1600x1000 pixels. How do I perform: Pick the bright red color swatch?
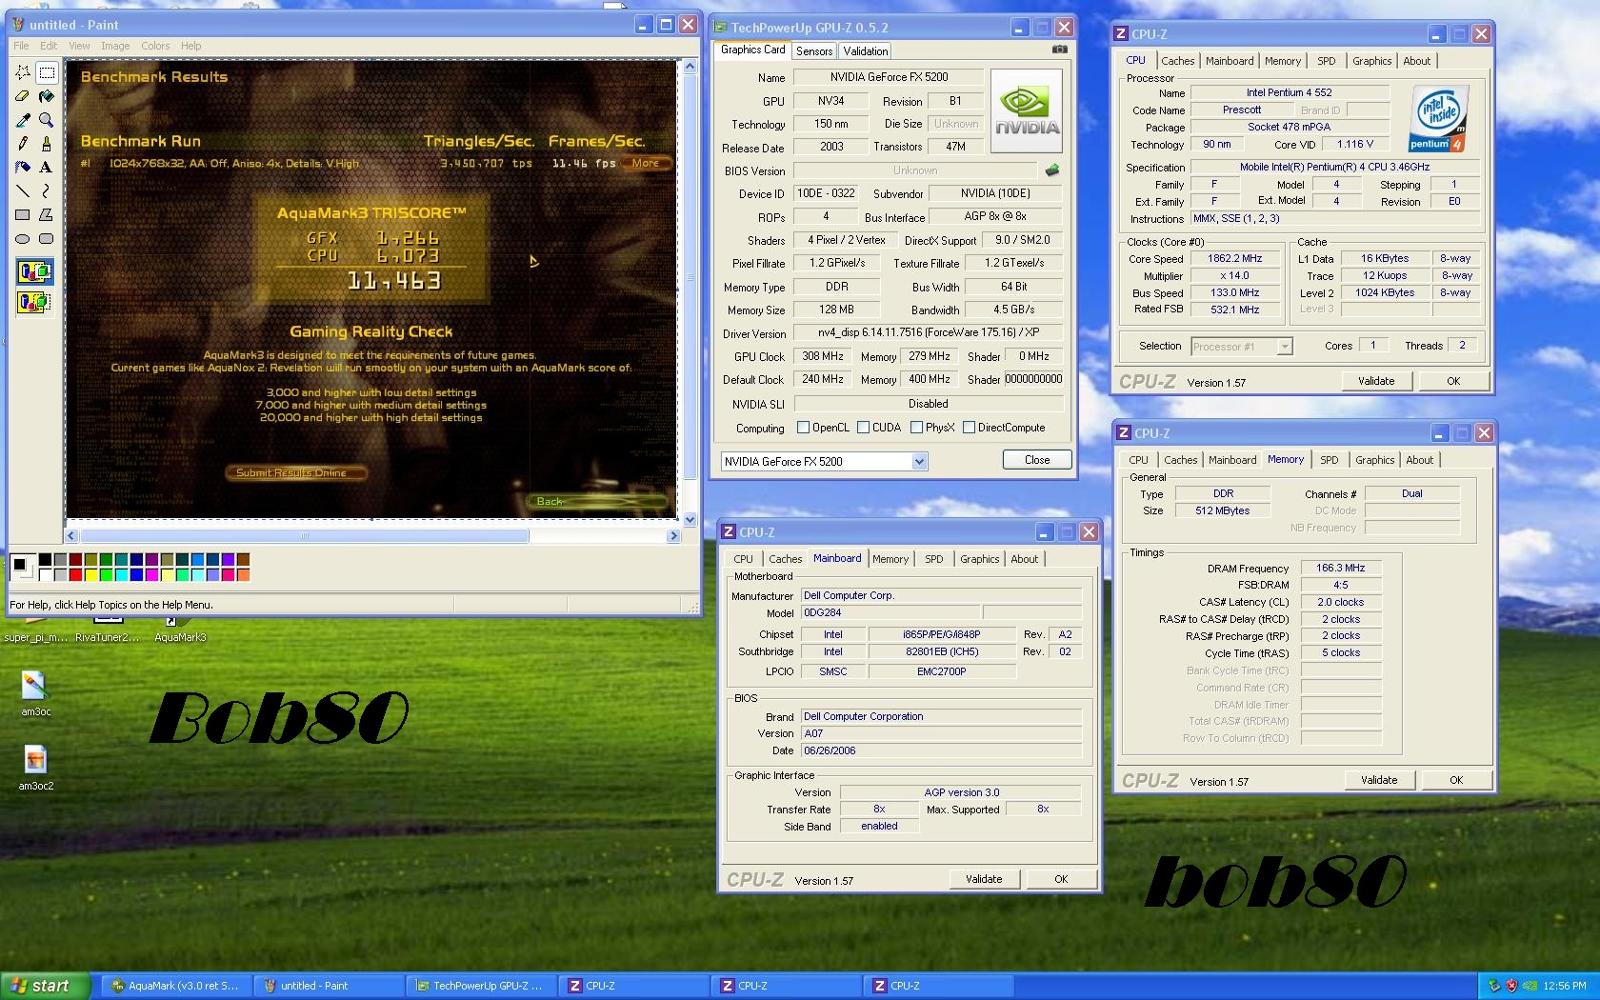[x=75, y=575]
